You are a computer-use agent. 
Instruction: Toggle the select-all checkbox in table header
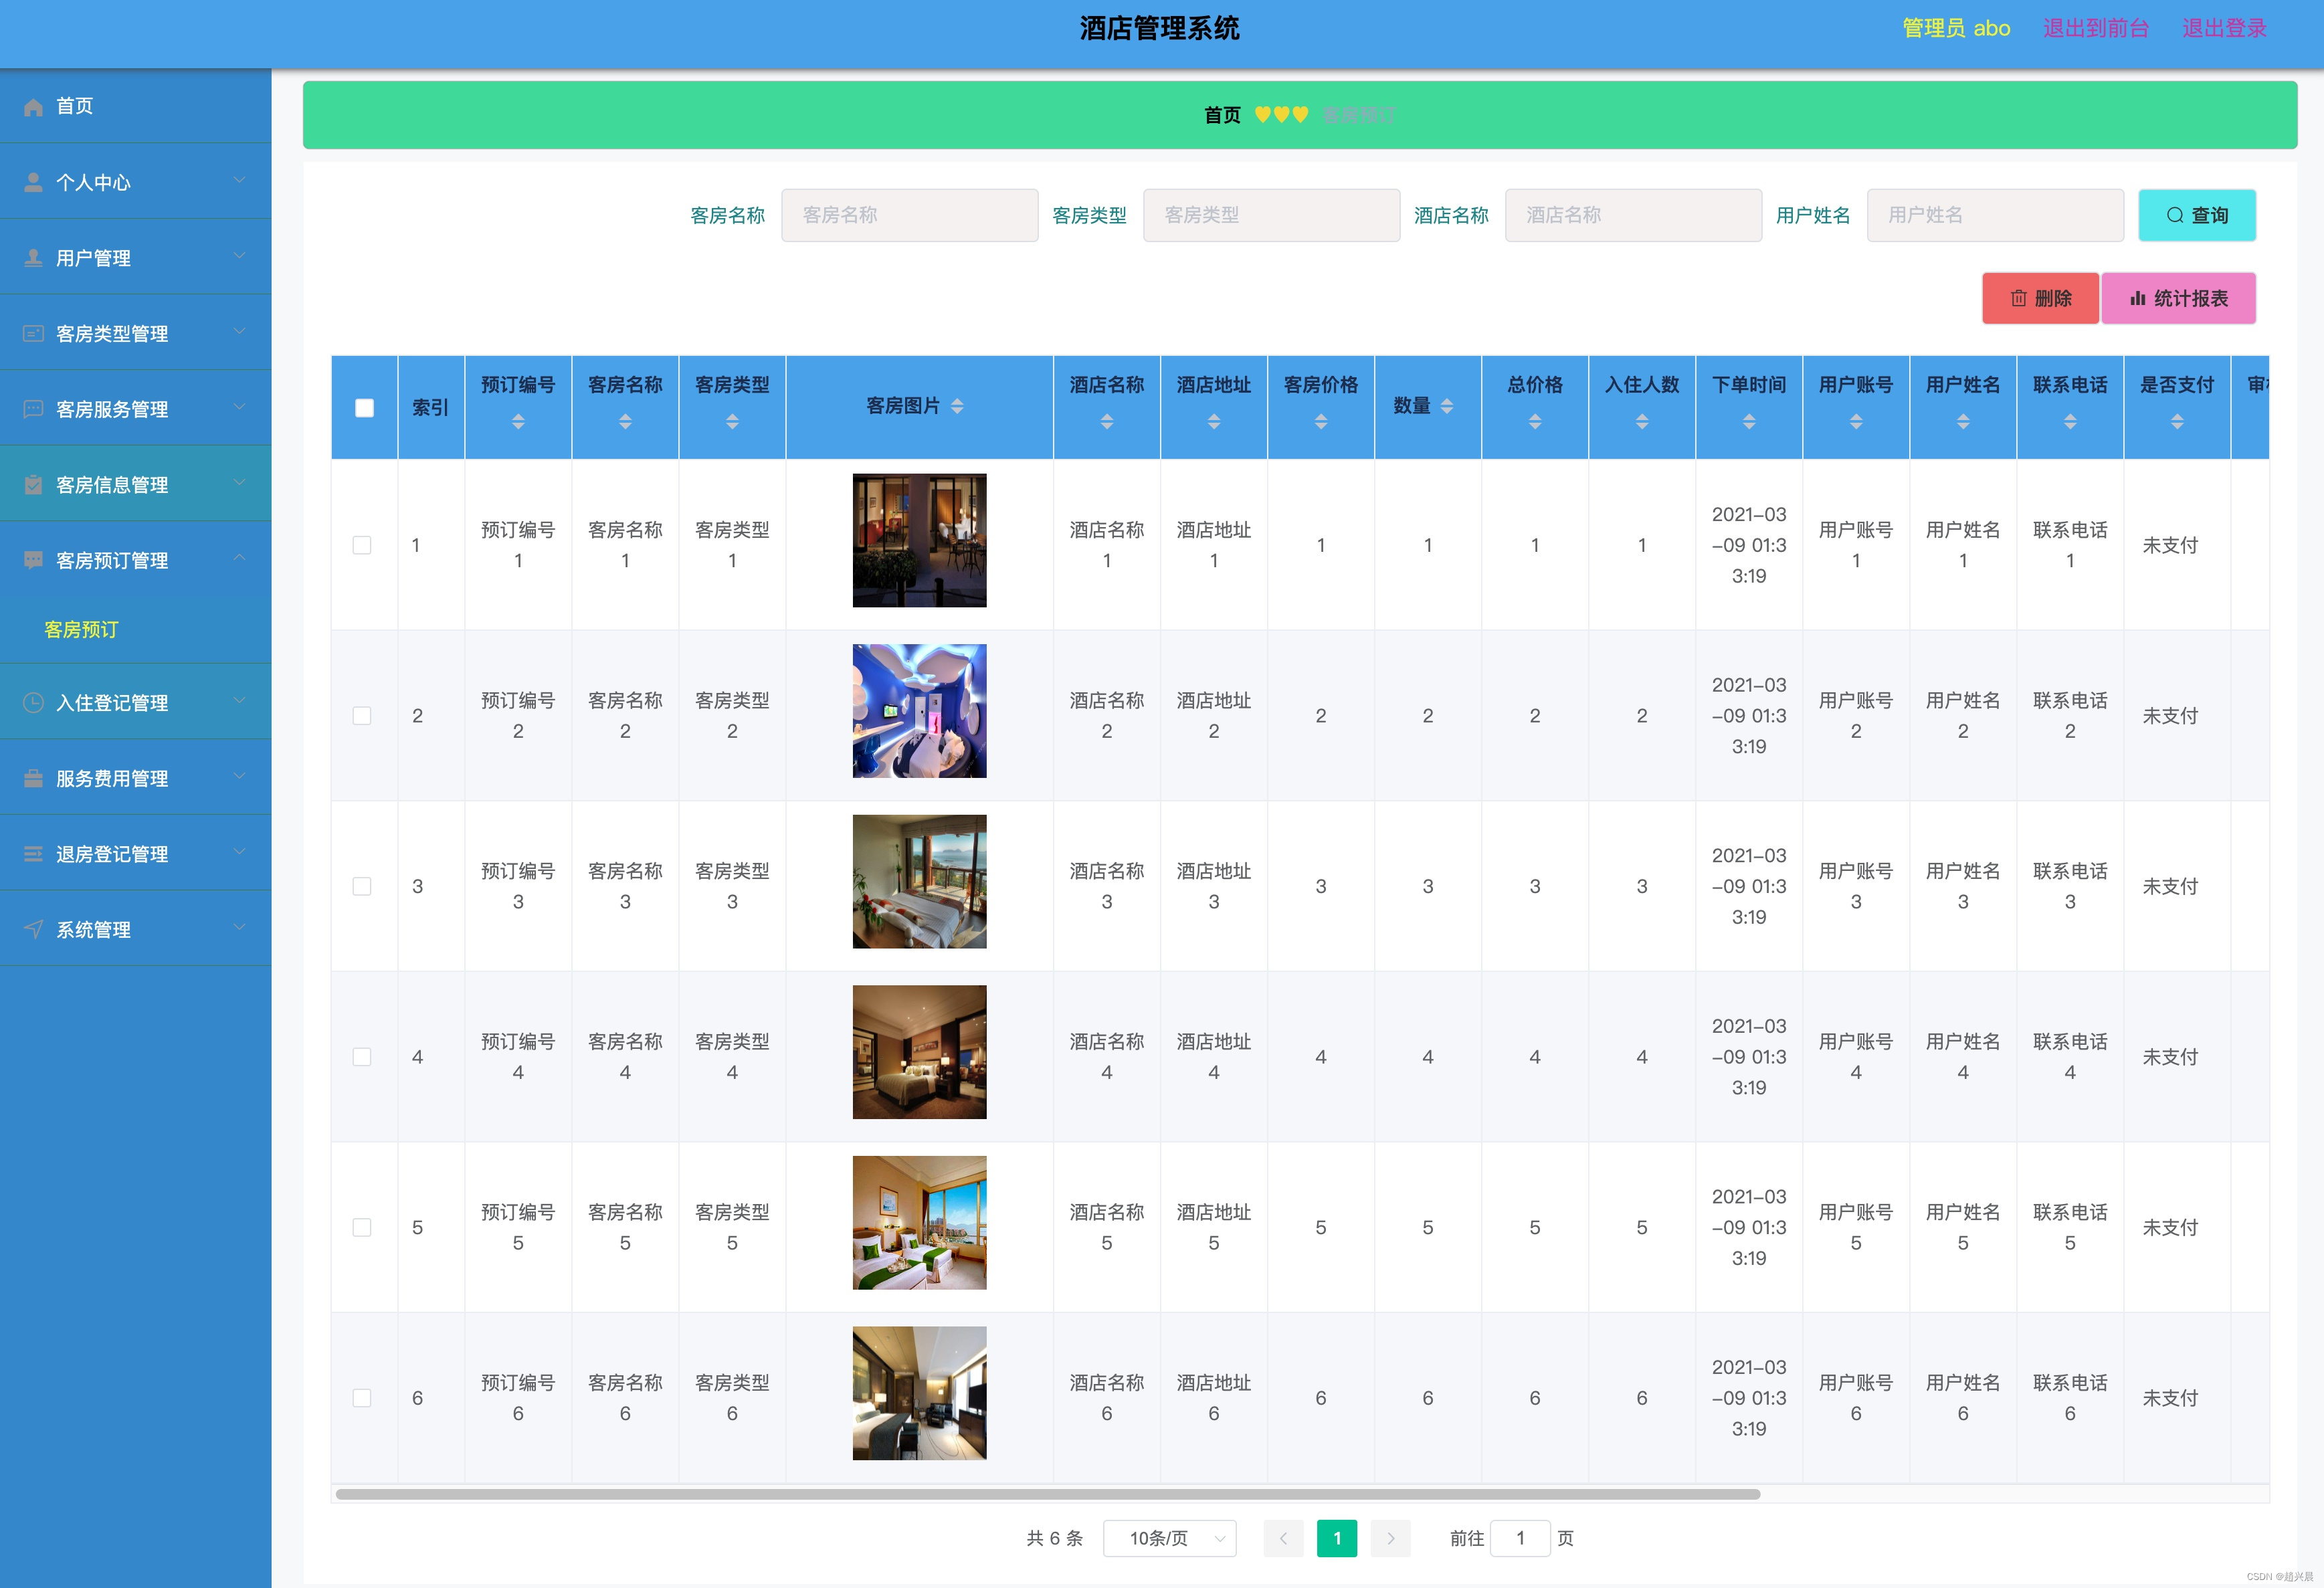click(364, 408)
